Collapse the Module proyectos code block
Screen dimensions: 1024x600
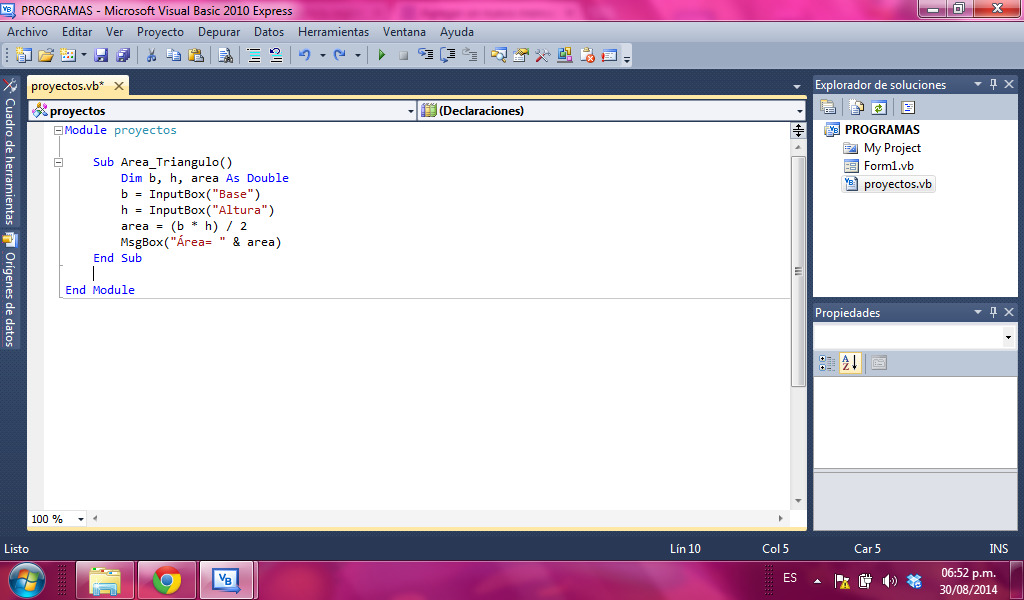coord(58,131)
